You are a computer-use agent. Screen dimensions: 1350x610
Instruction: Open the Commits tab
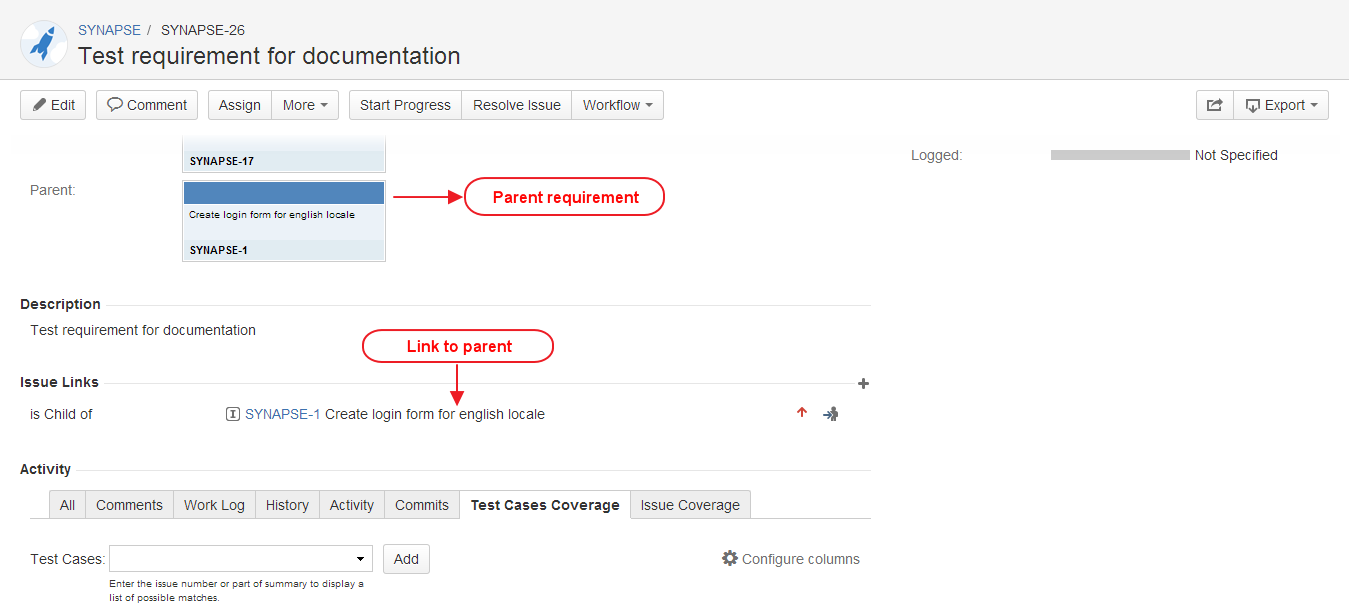[x=421, y=505]
